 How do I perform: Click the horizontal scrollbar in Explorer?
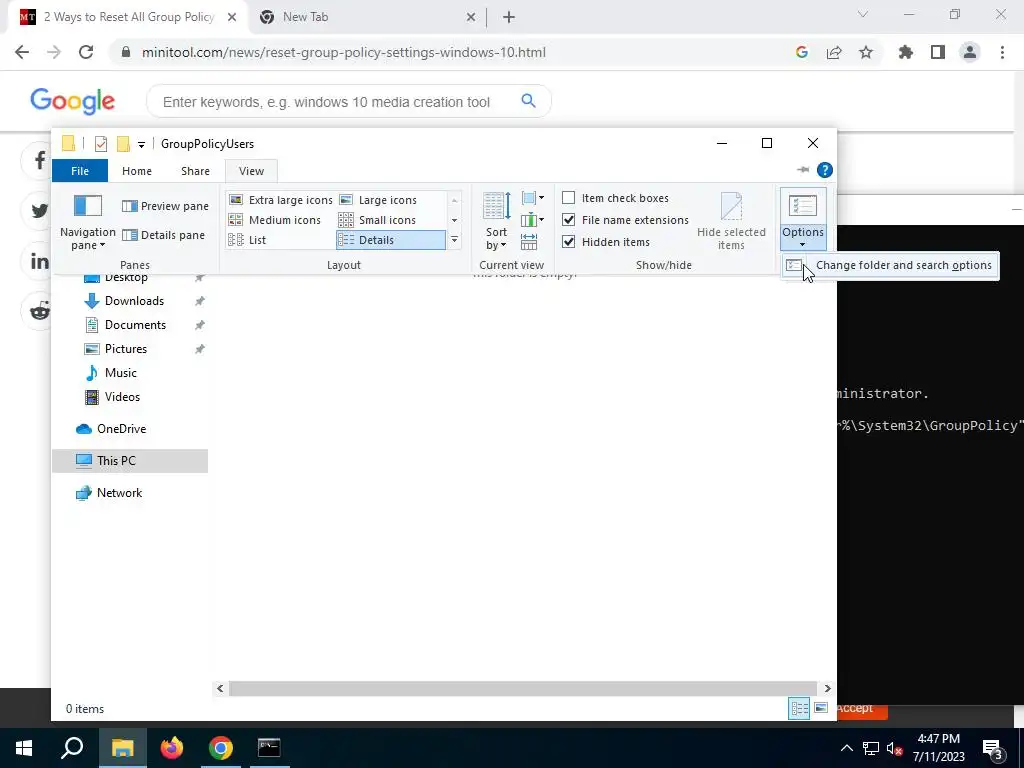tap(522, 688)
